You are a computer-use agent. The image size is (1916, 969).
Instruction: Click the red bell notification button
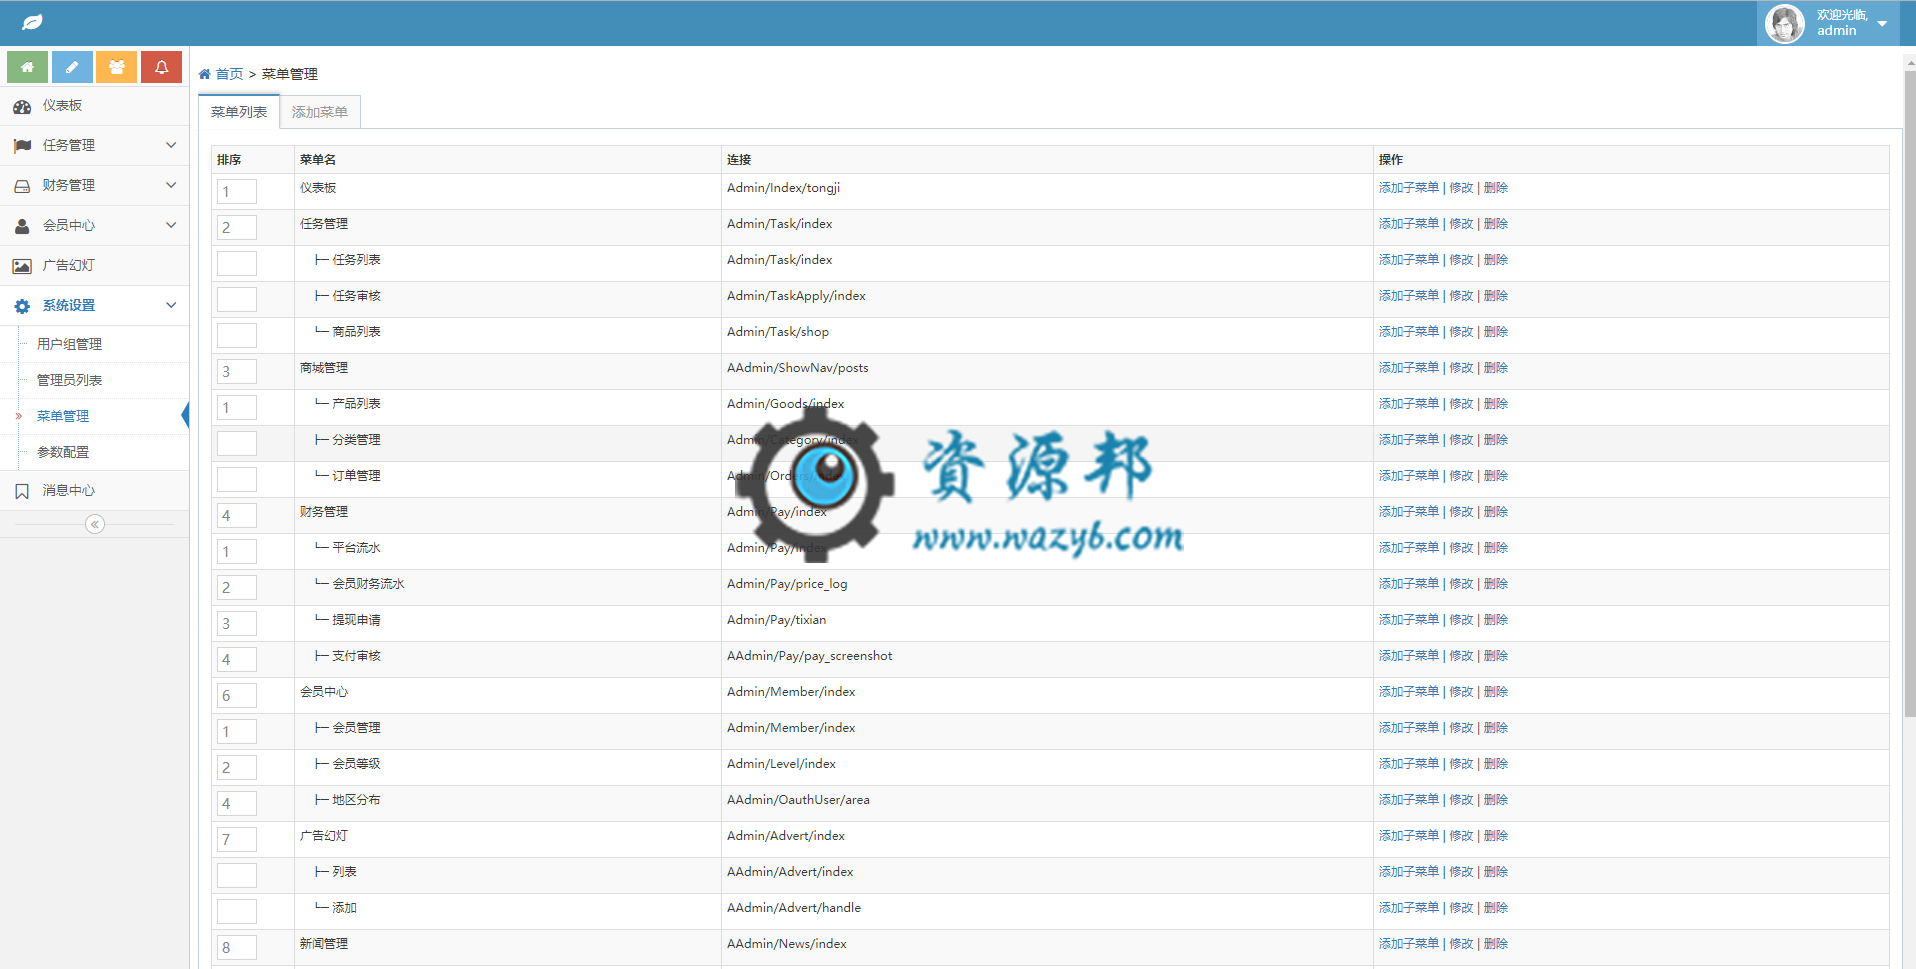161,67
